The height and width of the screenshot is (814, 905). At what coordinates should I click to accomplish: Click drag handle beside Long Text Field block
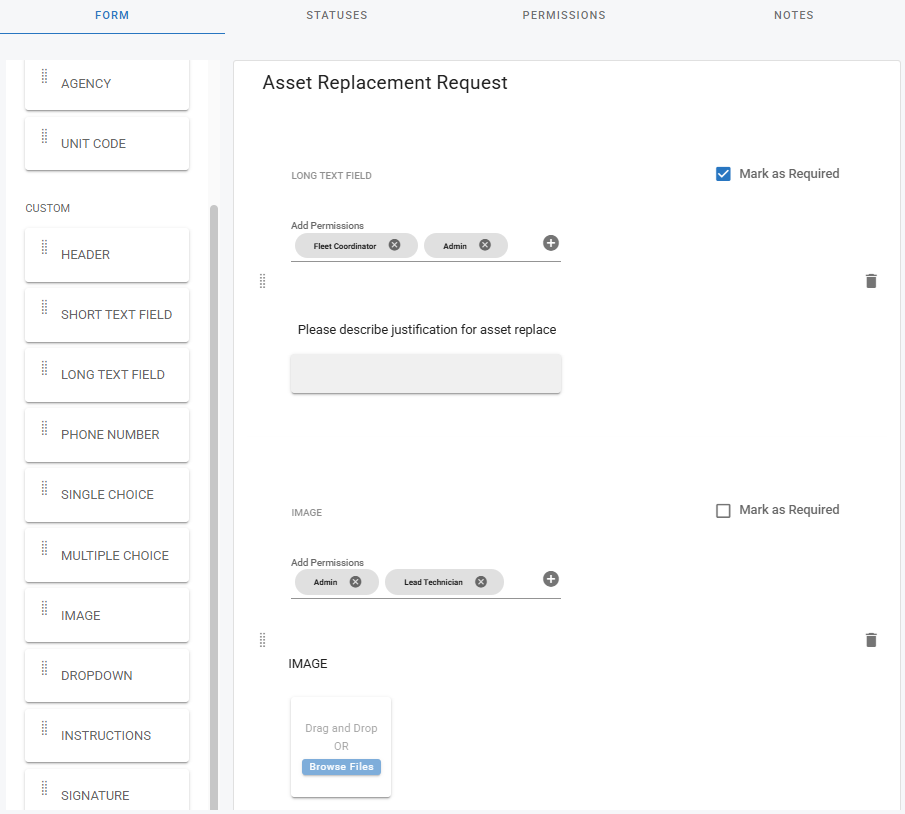click(x=263, y=281)
